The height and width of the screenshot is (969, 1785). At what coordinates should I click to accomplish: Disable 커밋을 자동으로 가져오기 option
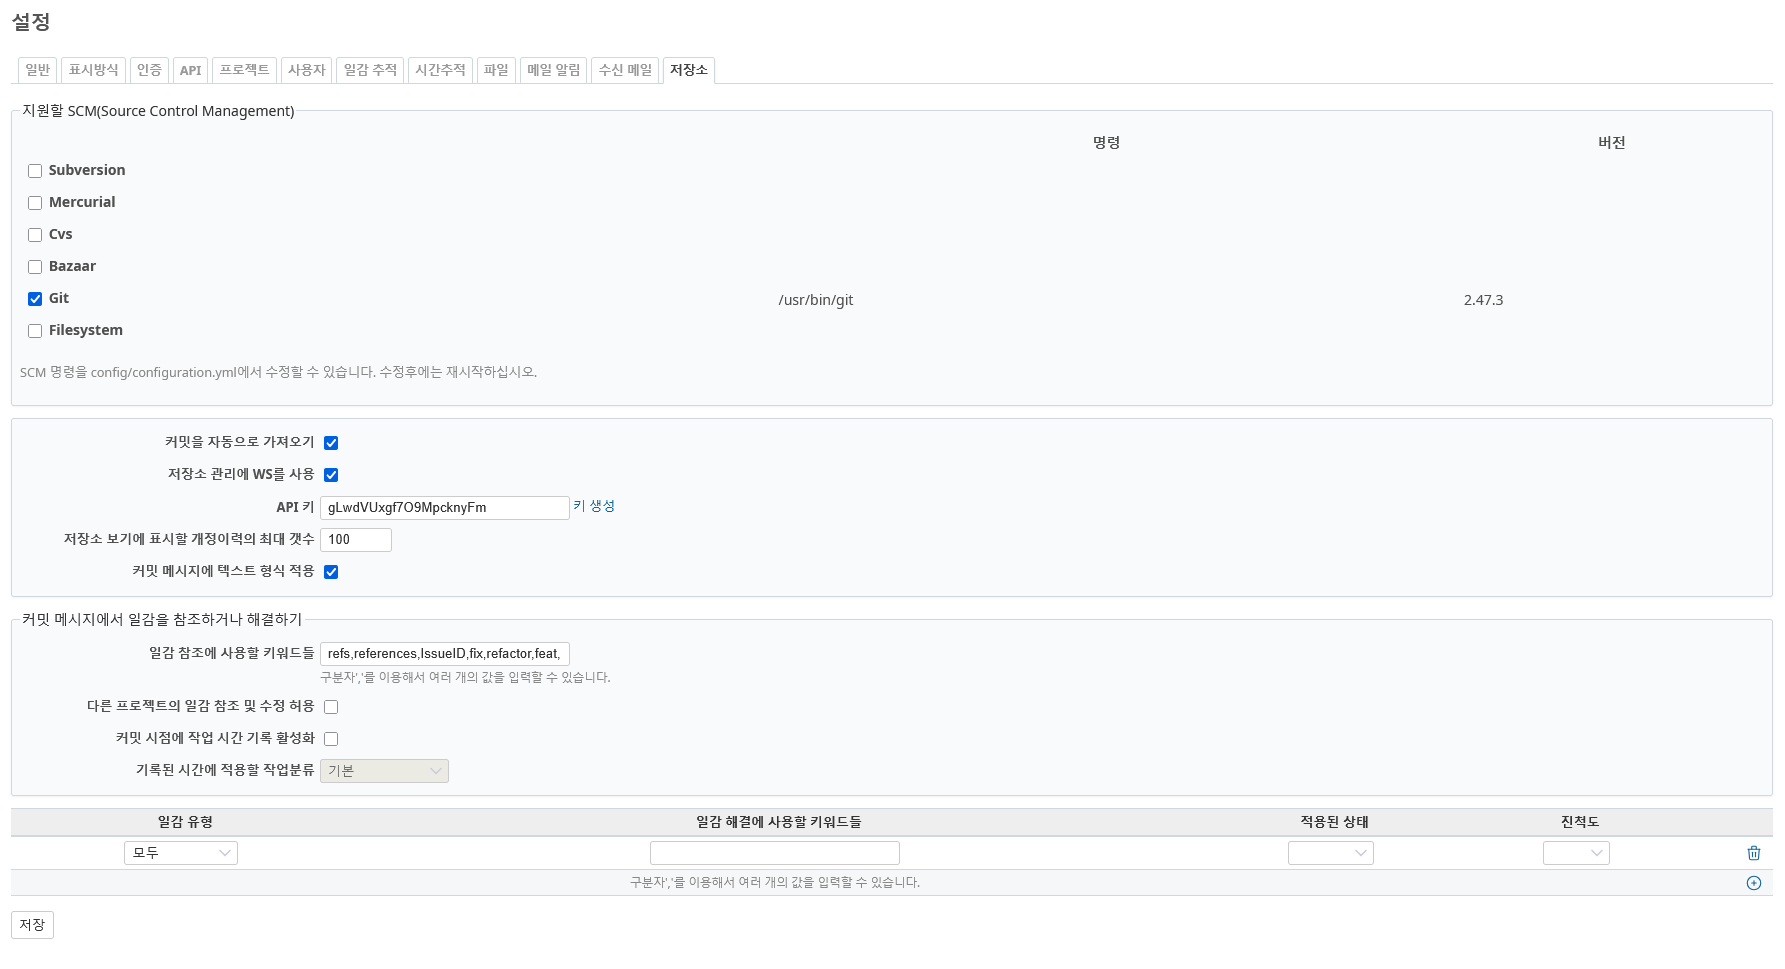[x=330, y=442]
